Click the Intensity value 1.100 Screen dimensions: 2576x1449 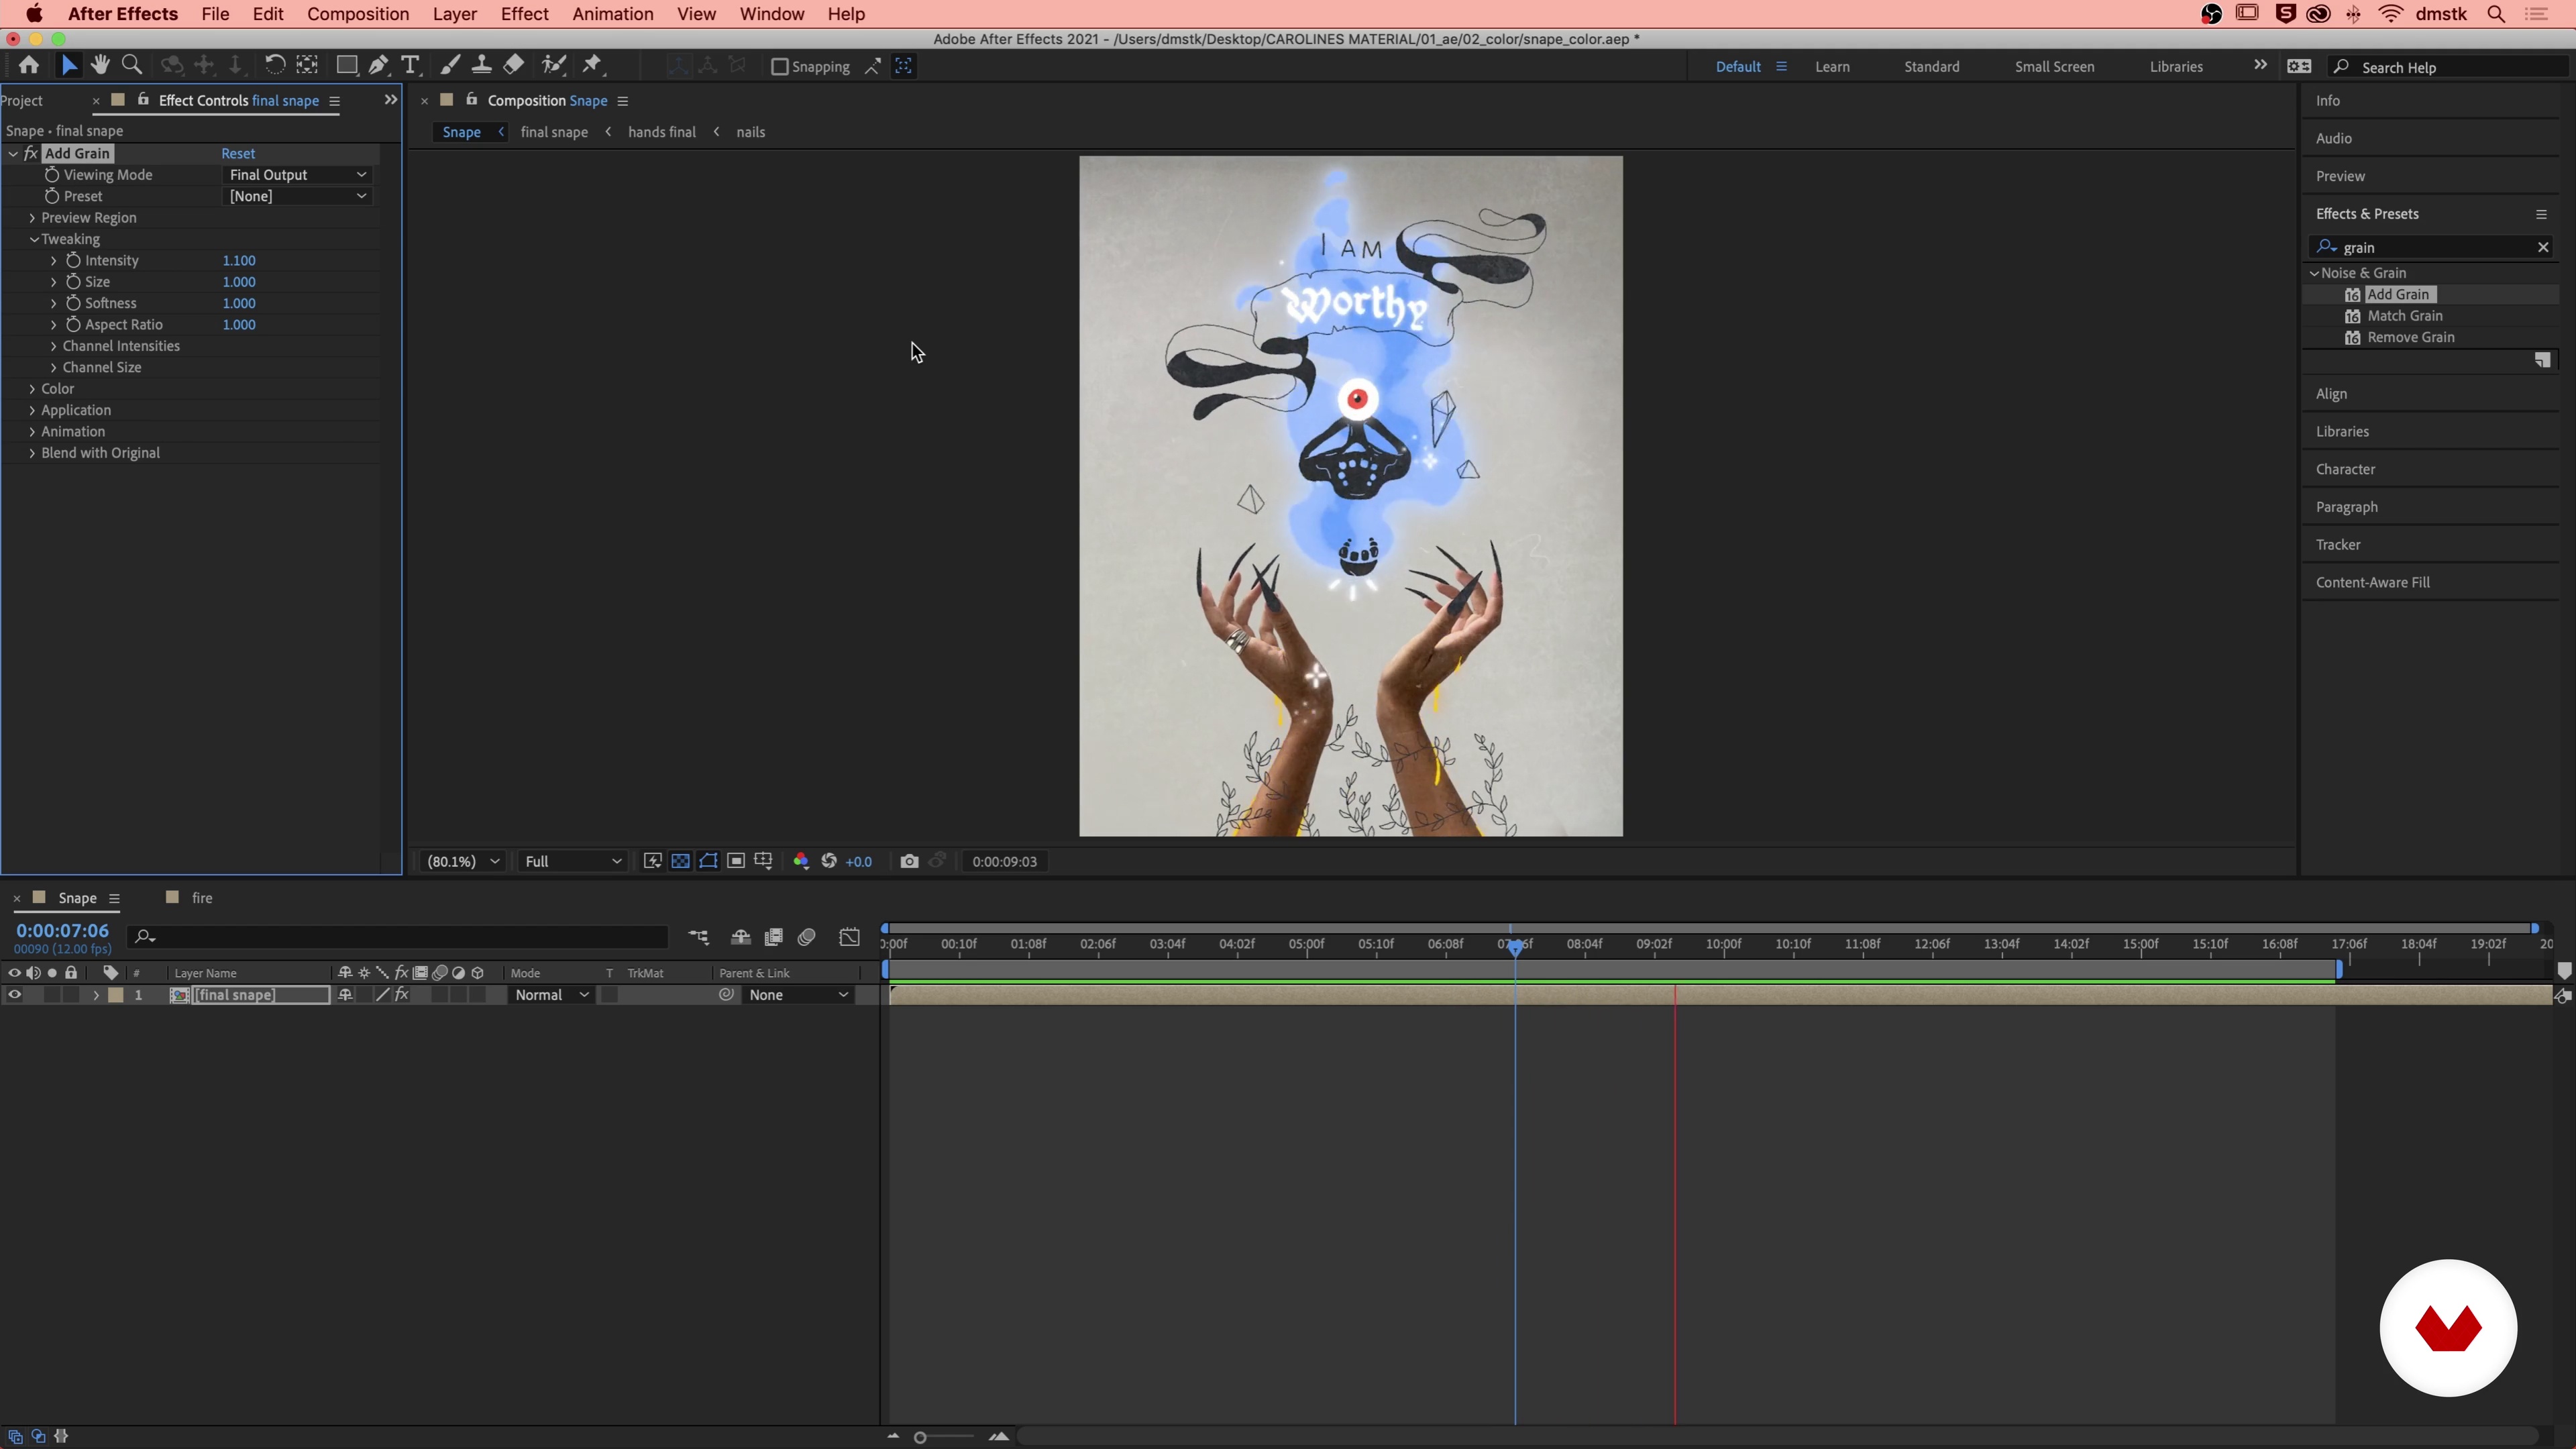(x=239, y=260)
